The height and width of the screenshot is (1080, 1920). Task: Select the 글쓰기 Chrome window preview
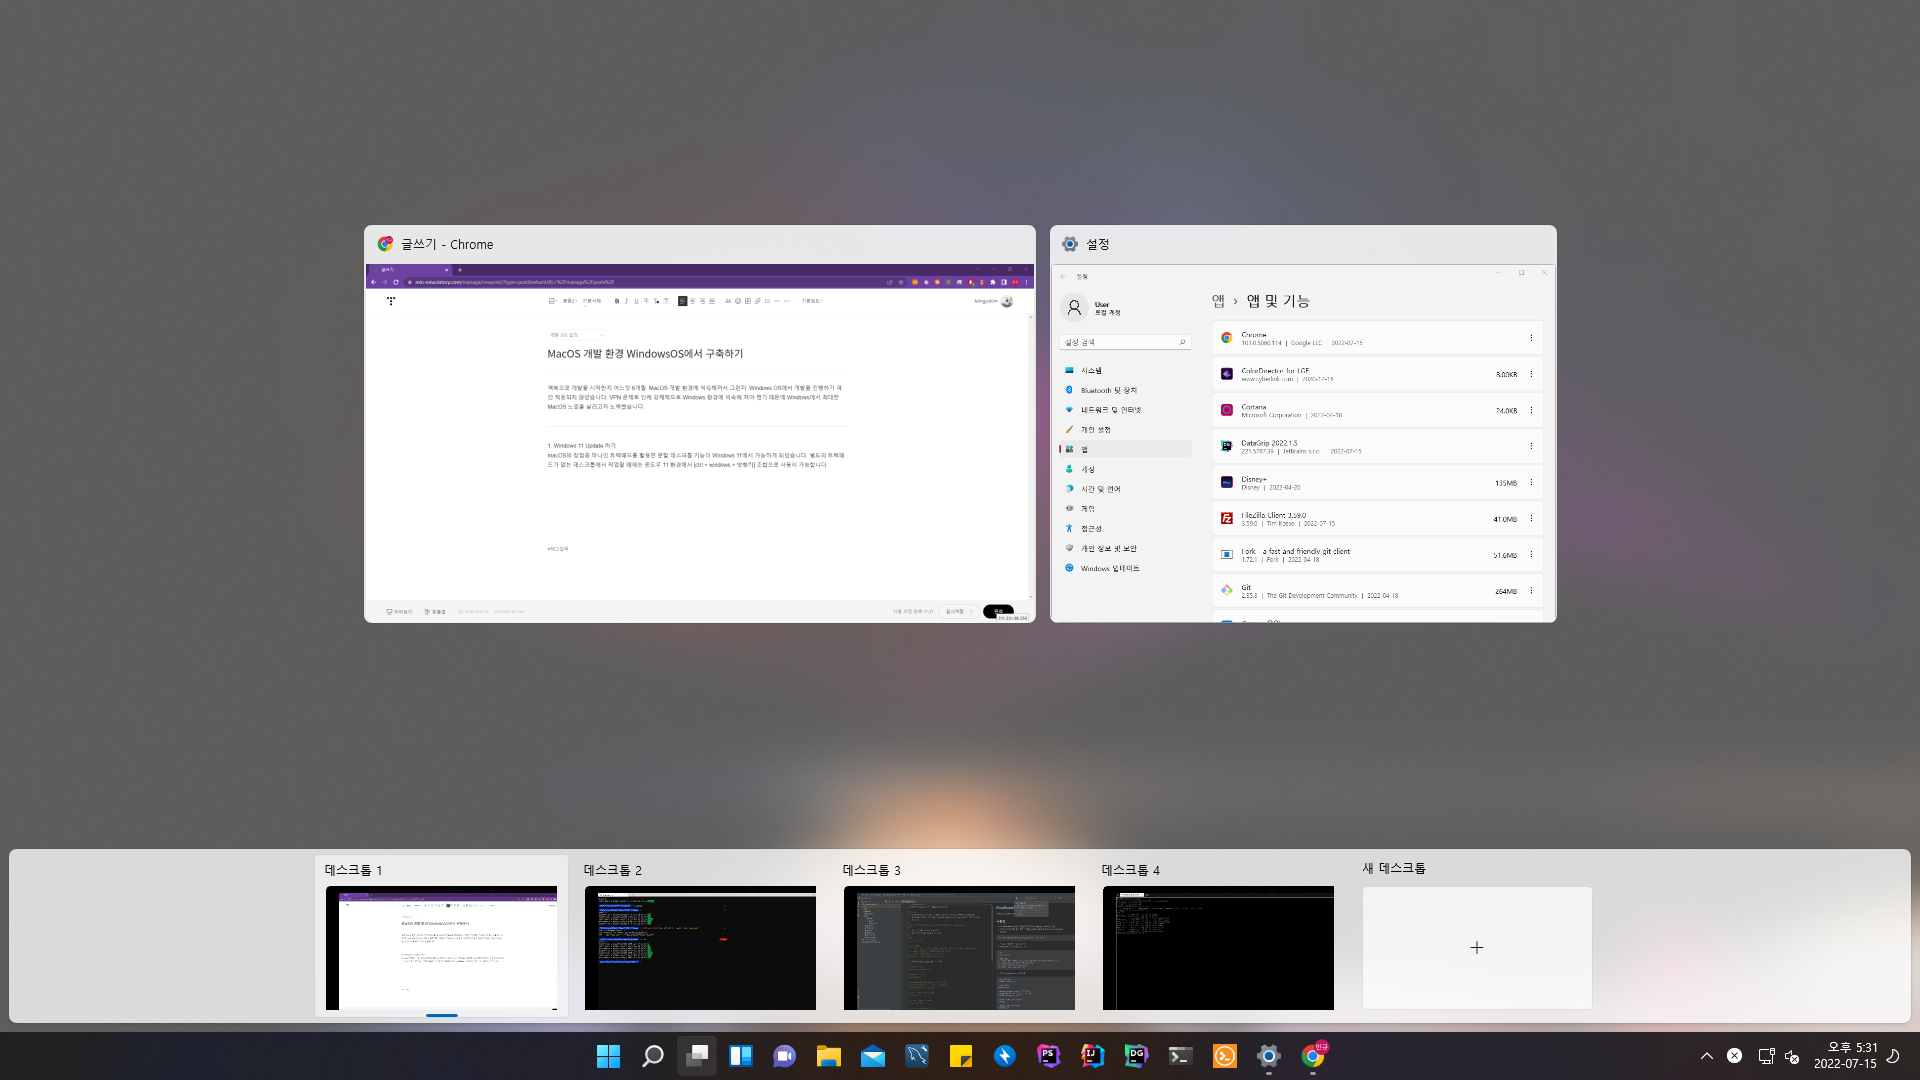[700, 440]
